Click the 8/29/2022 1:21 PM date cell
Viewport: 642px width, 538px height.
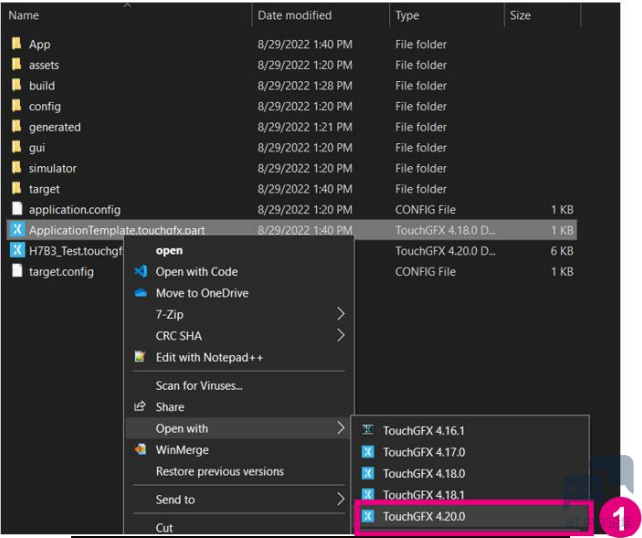305,127
